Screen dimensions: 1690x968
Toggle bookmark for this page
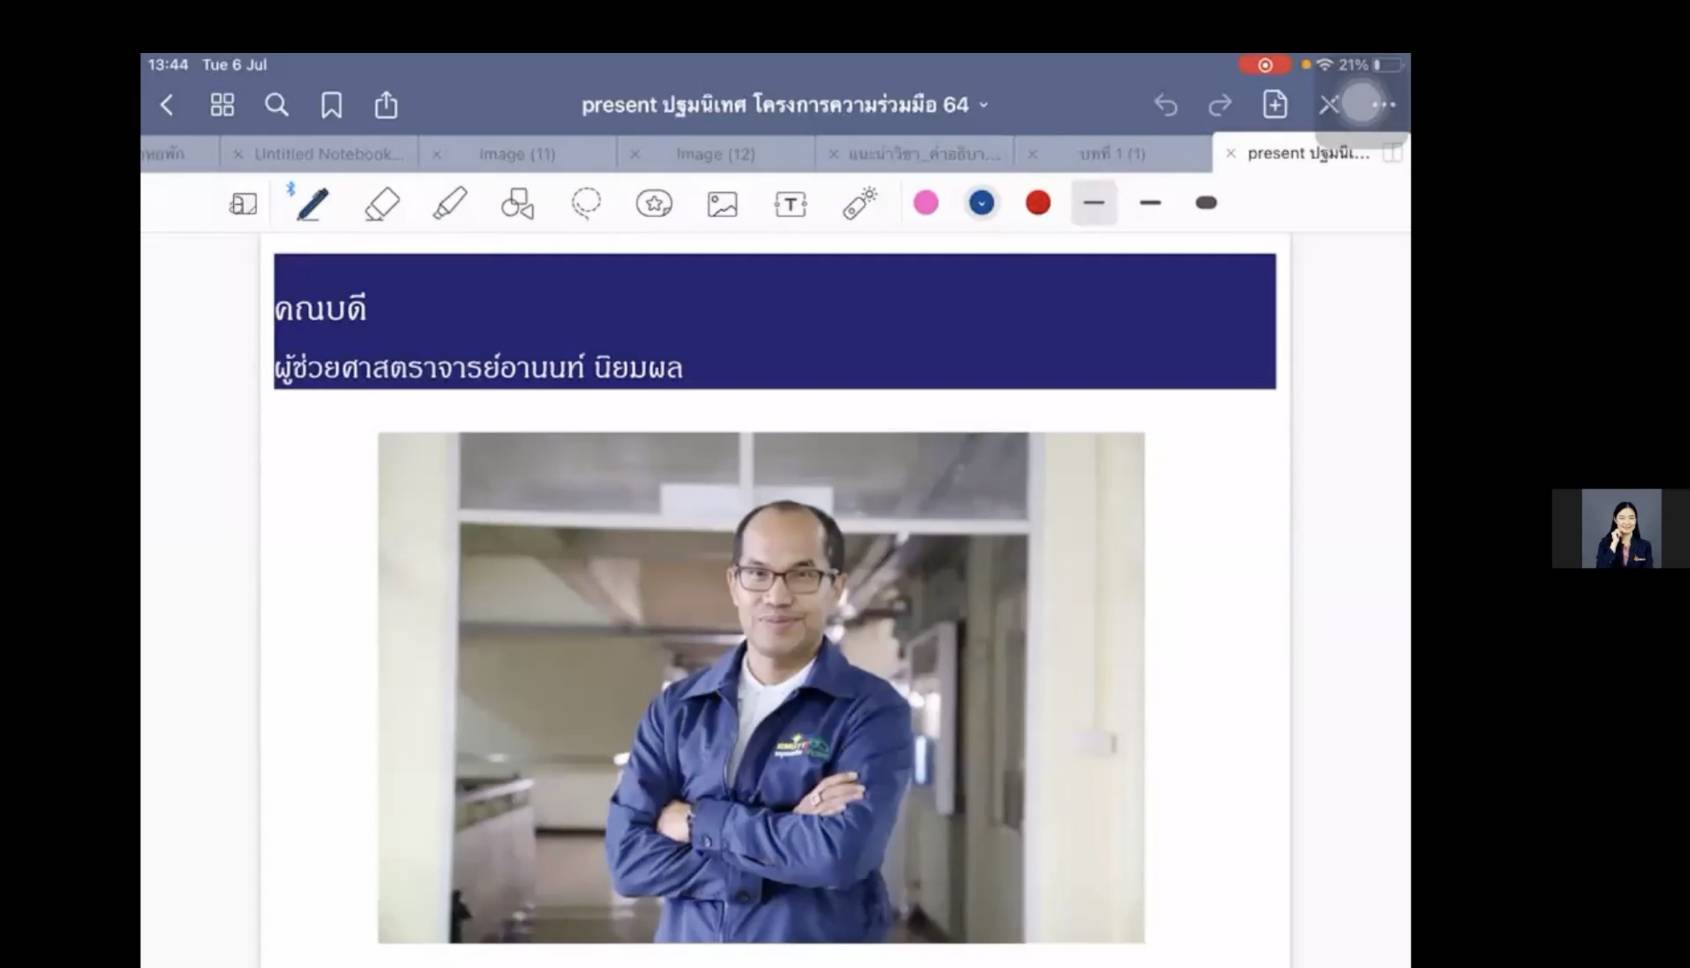(331, 105)
